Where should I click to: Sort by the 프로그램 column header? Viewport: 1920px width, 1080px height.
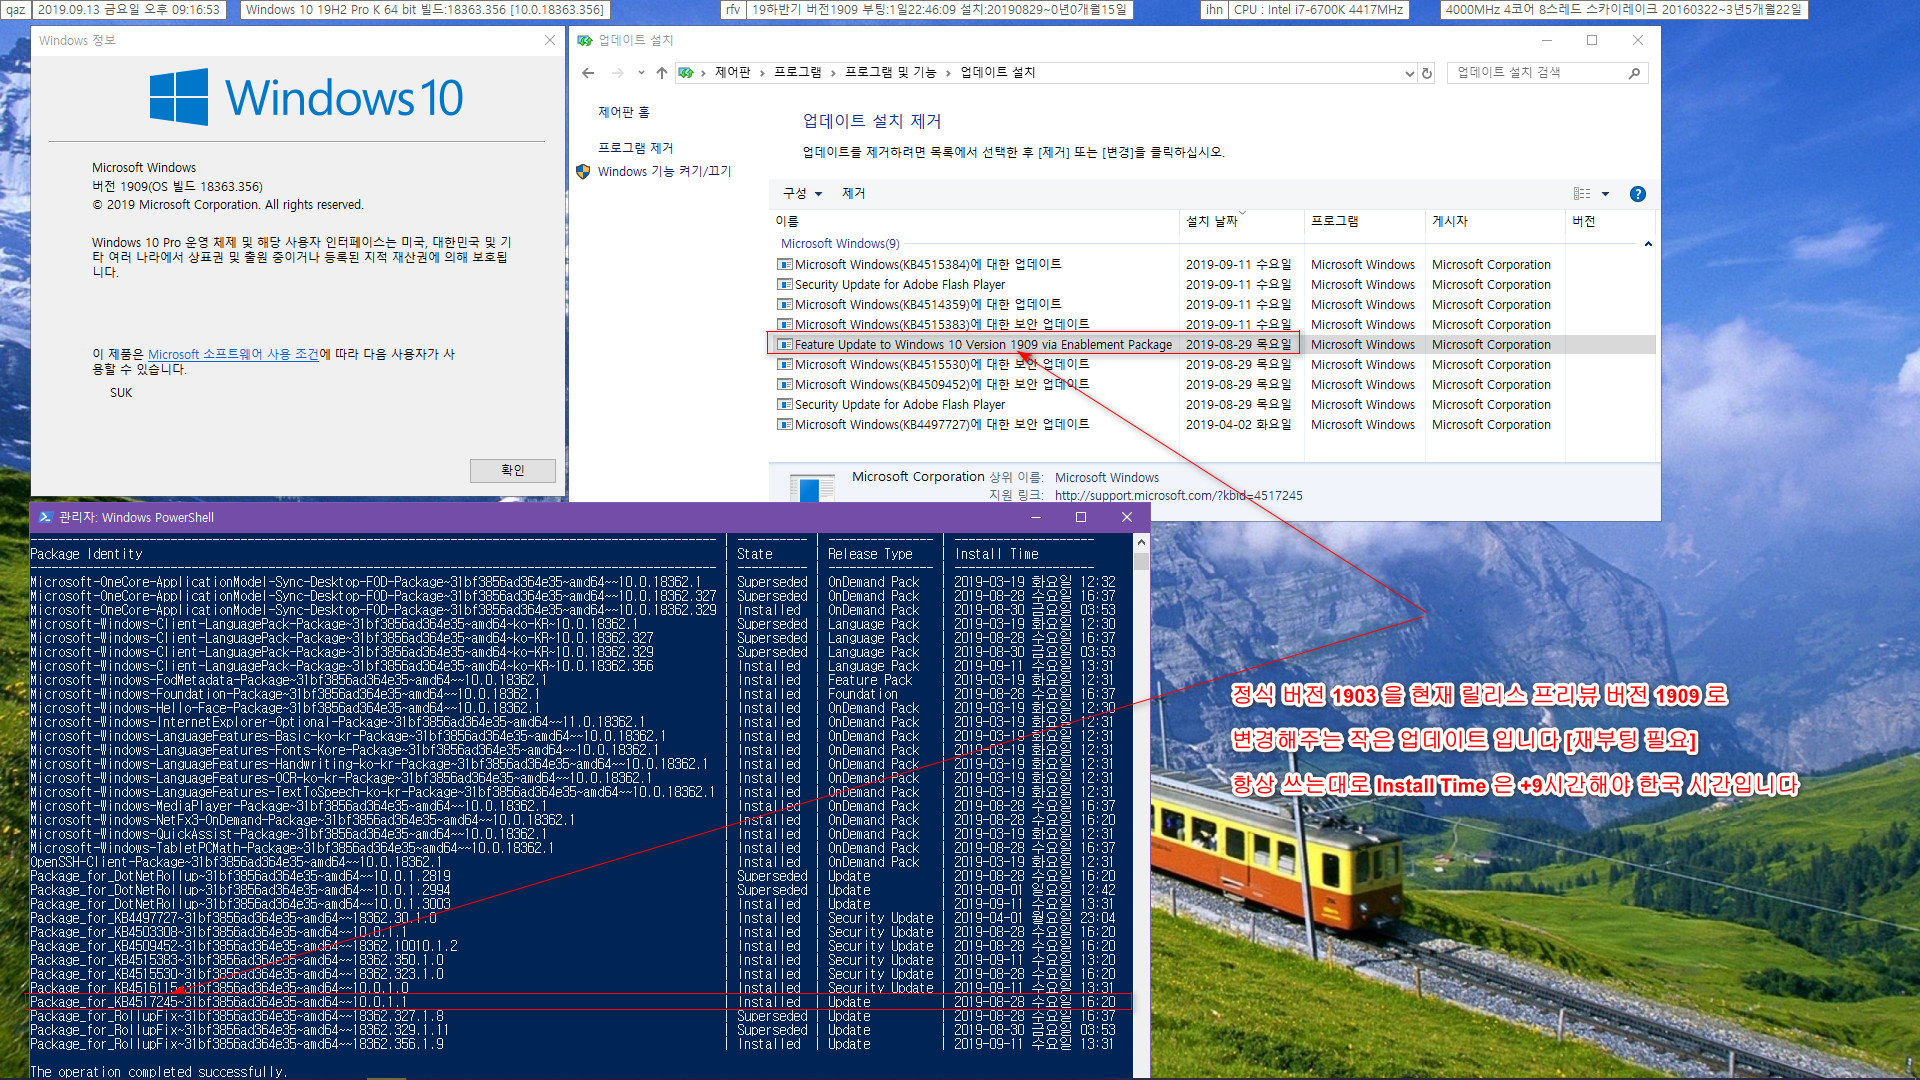coord(1364,221)
